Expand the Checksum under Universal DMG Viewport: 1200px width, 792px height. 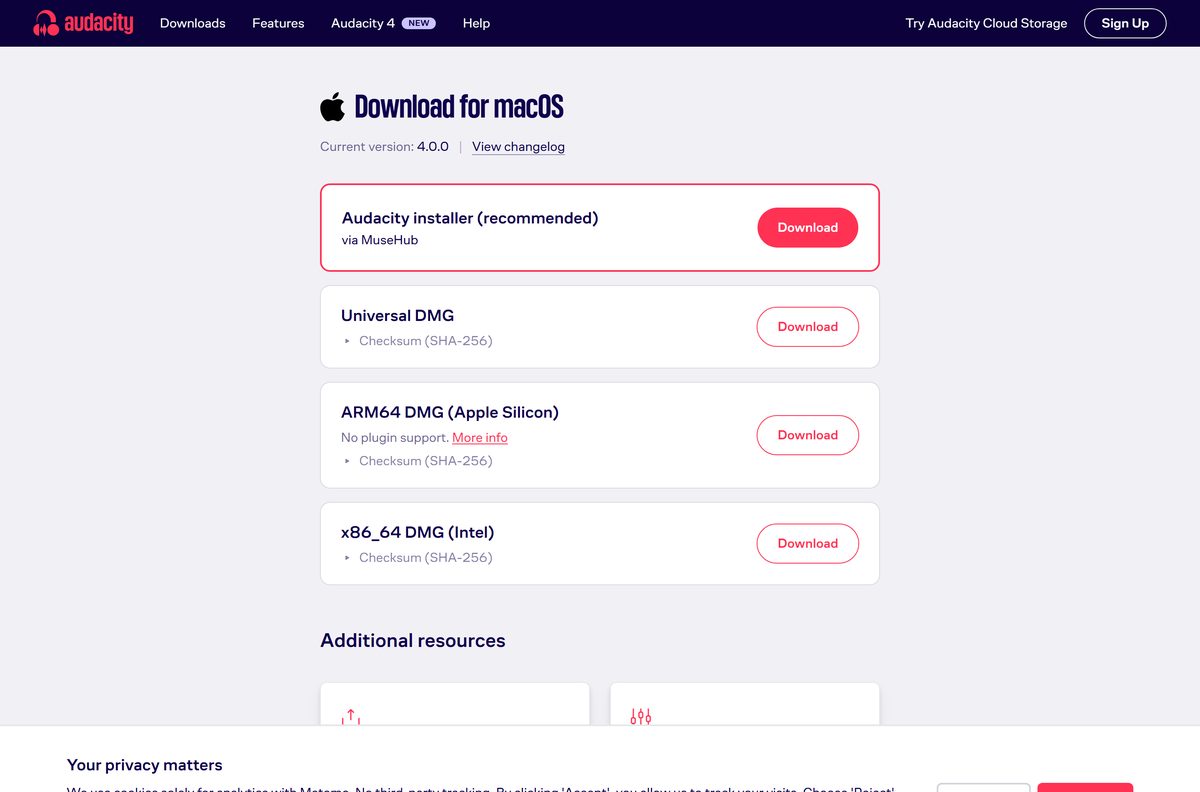tap(418, 341)
